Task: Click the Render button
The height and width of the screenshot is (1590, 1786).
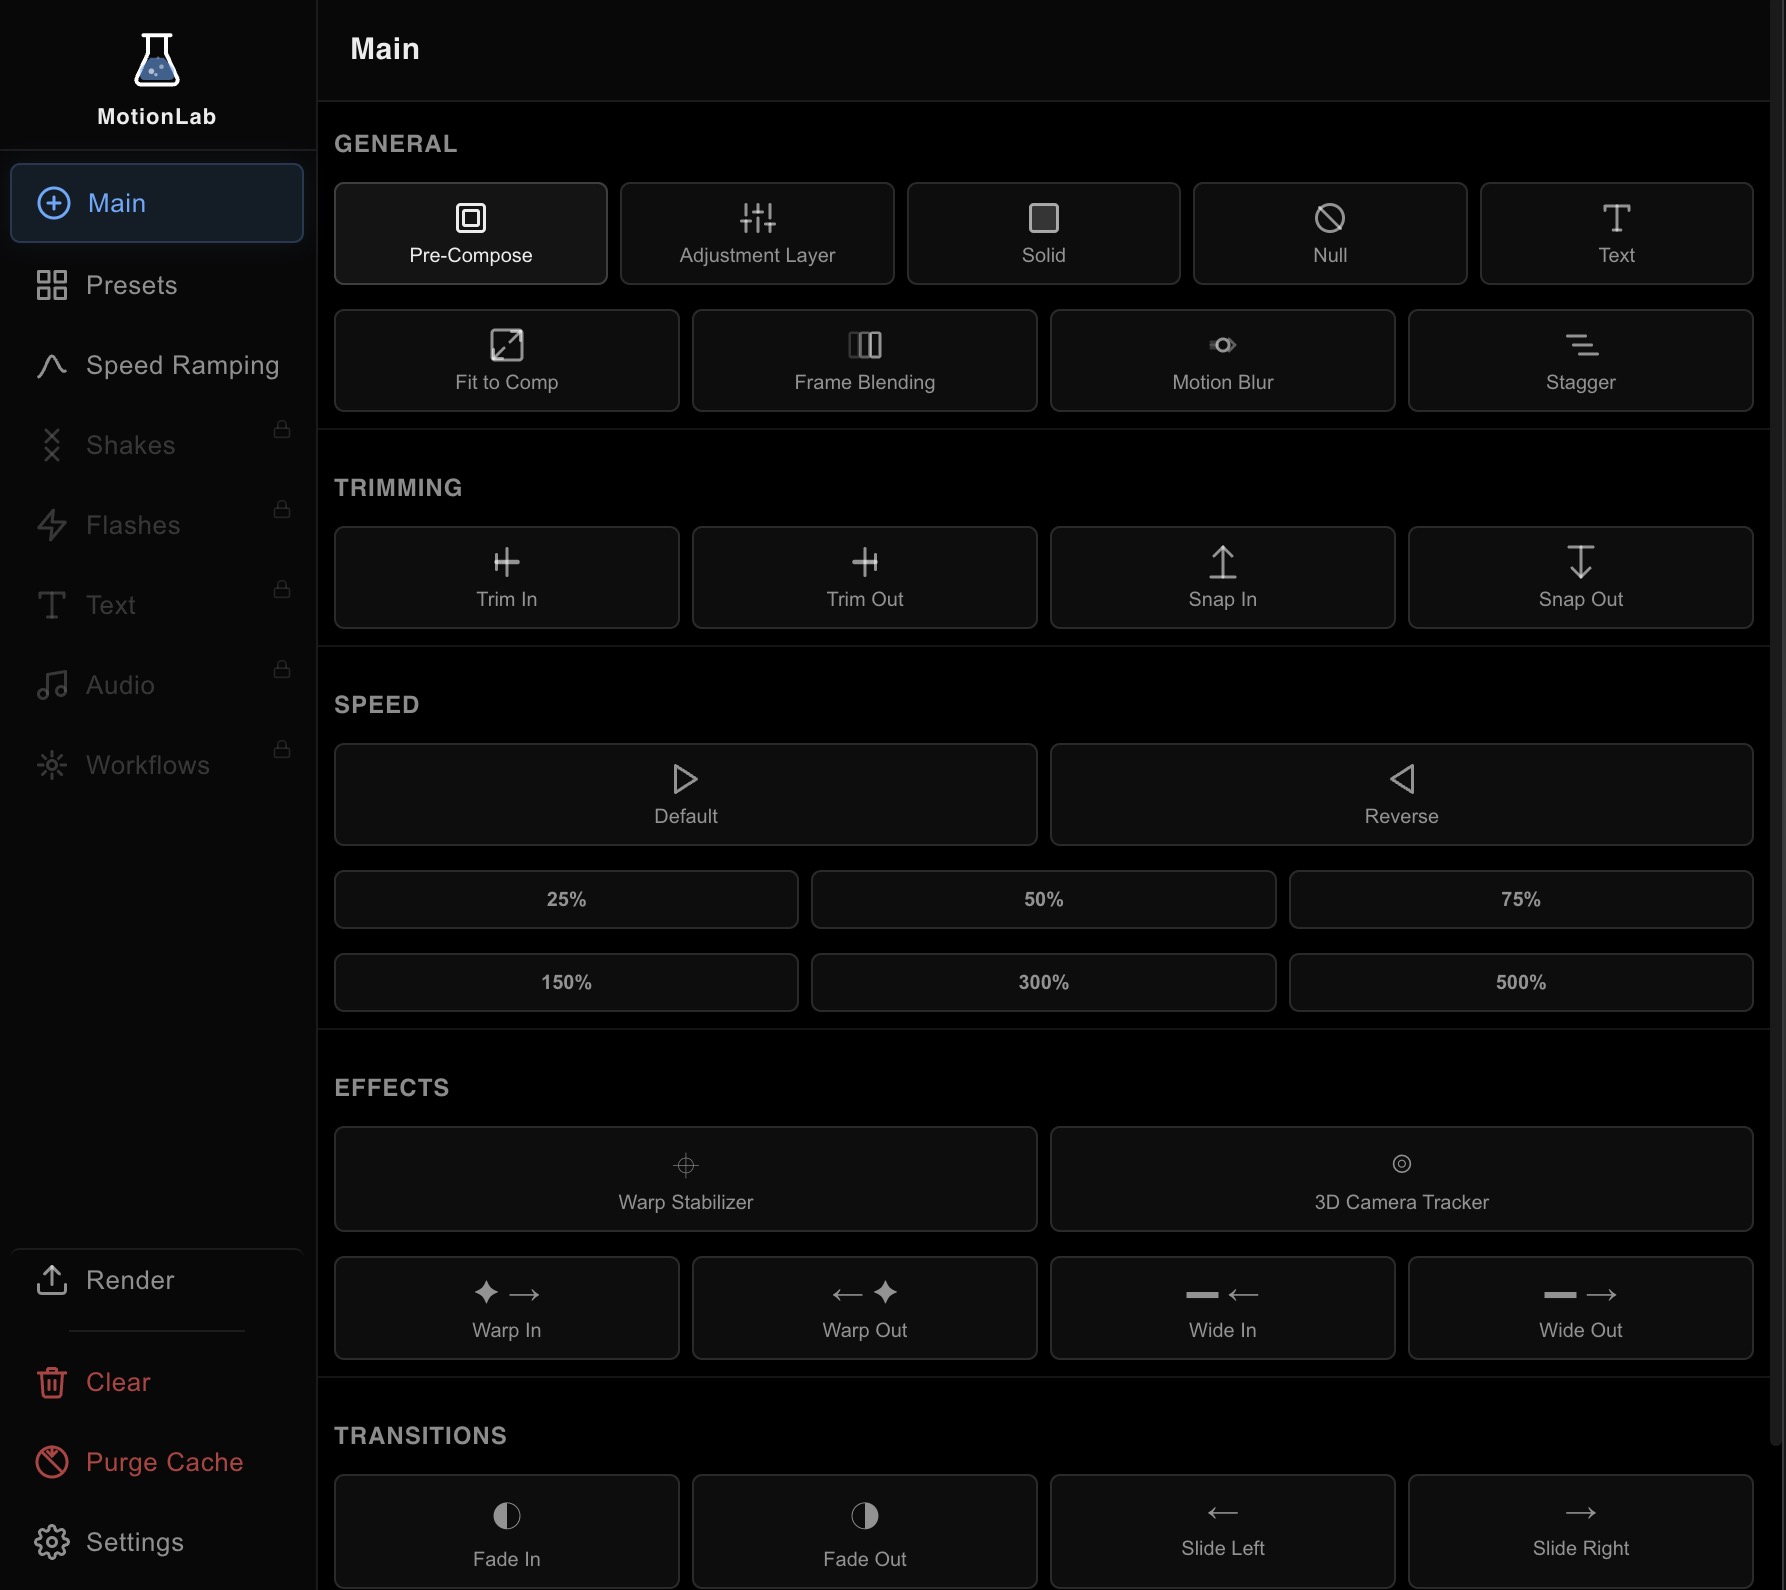Action: pos(129,1281)
